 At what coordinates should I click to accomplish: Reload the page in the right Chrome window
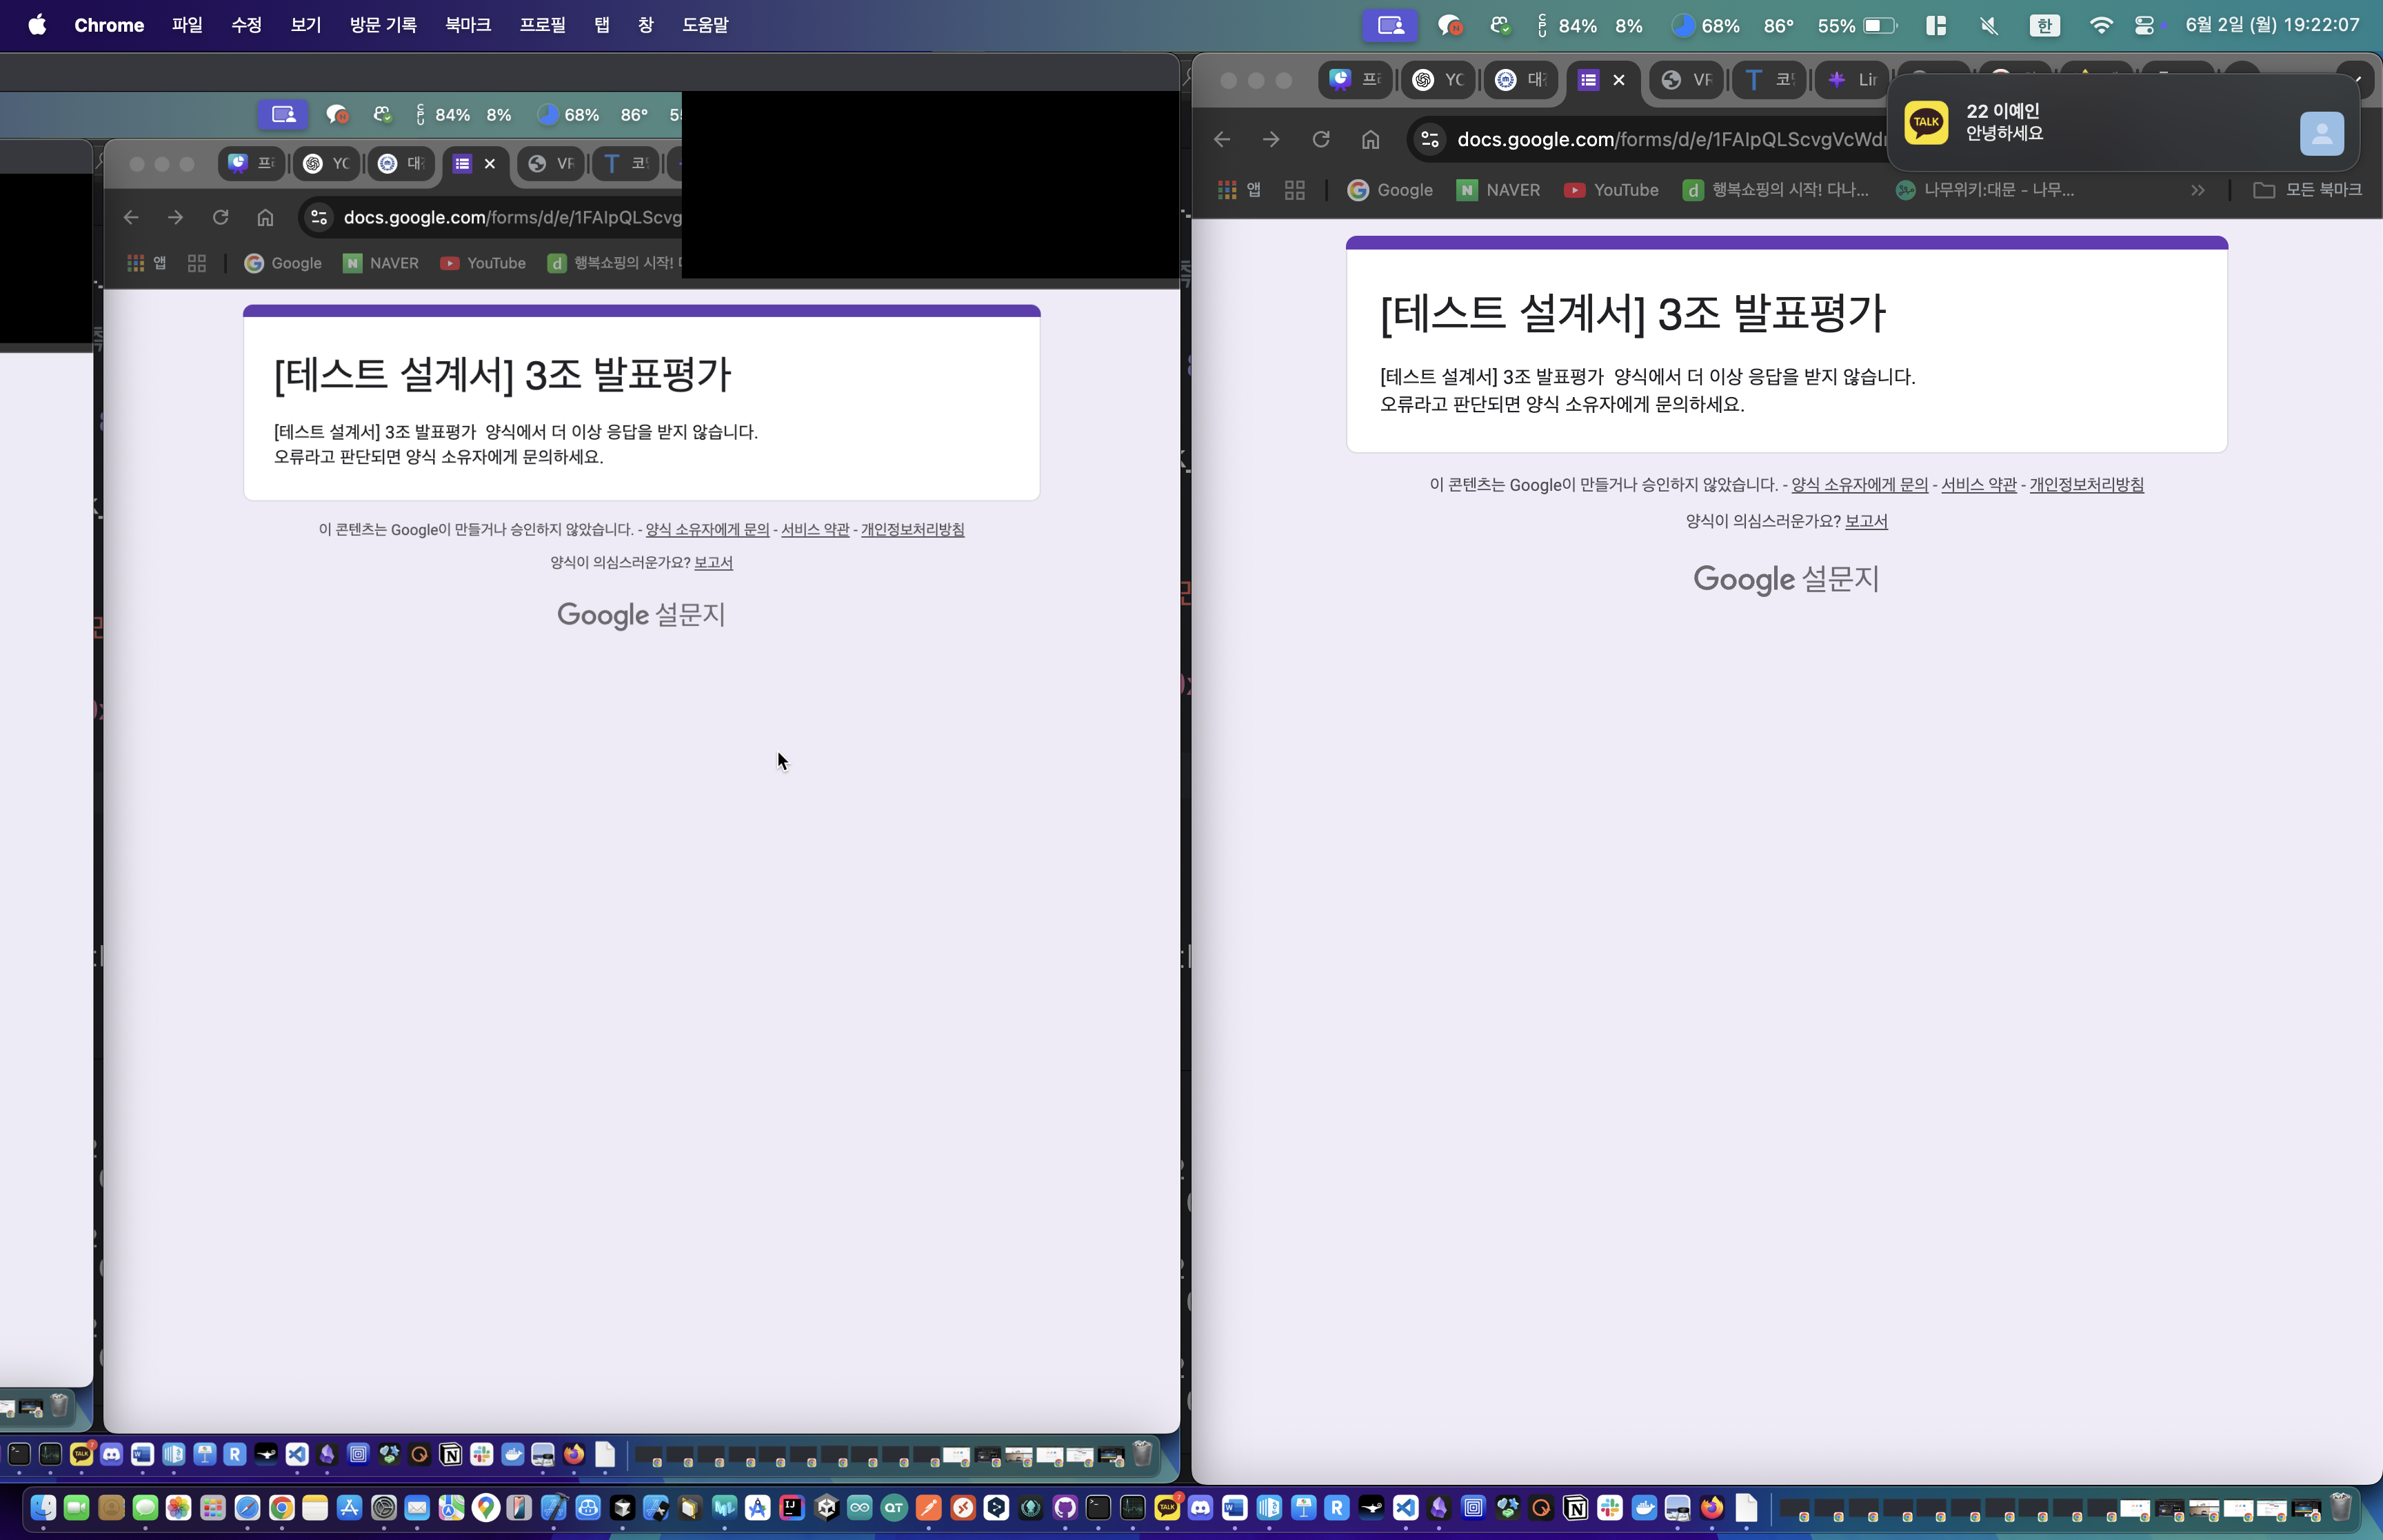tap(1320, 139)
